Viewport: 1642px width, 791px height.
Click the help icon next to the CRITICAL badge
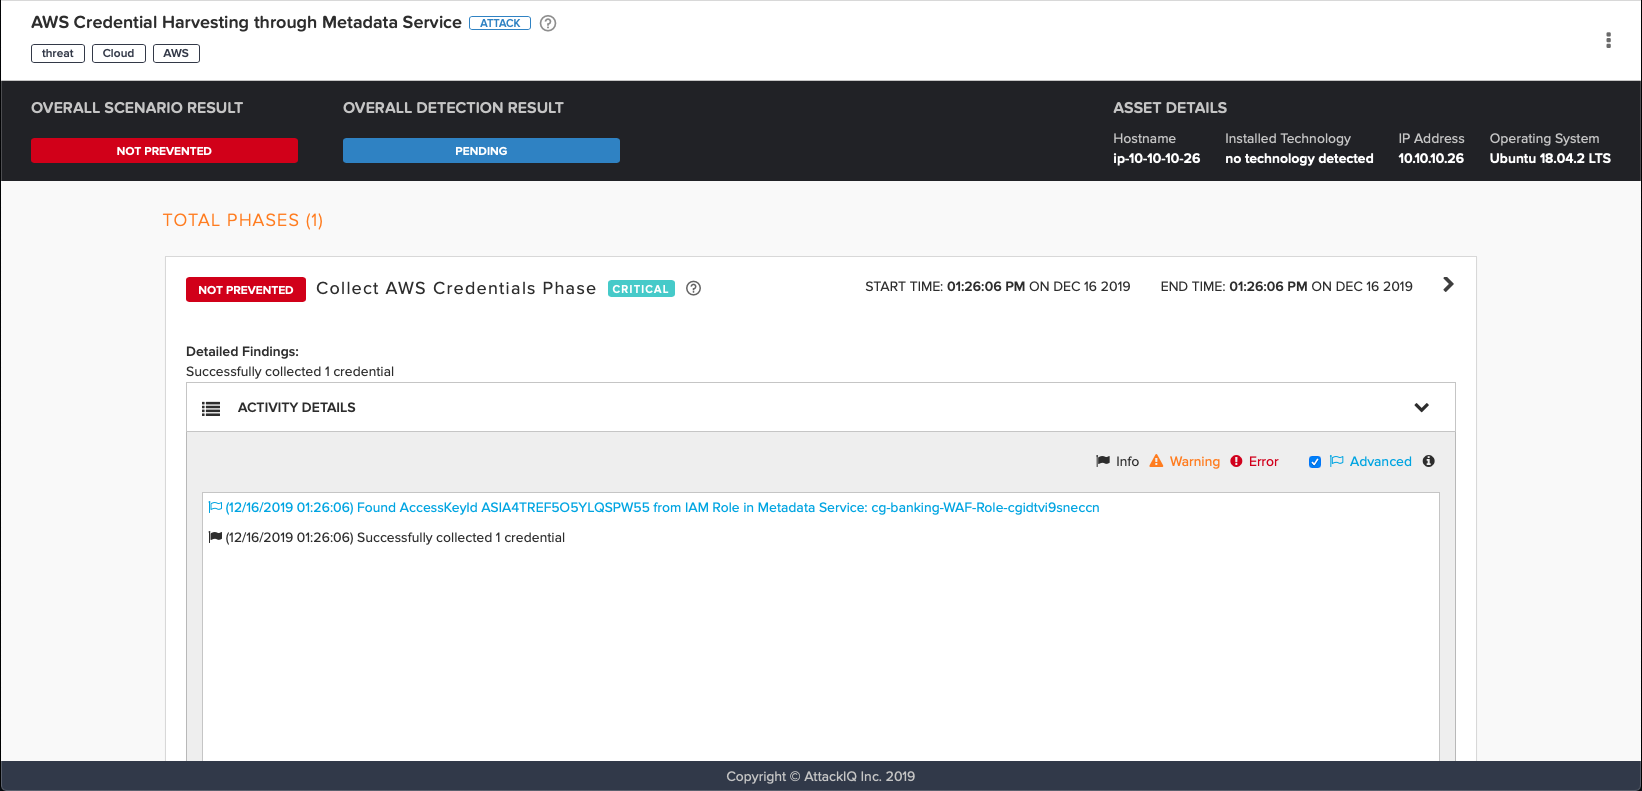(x=694, y=289)
